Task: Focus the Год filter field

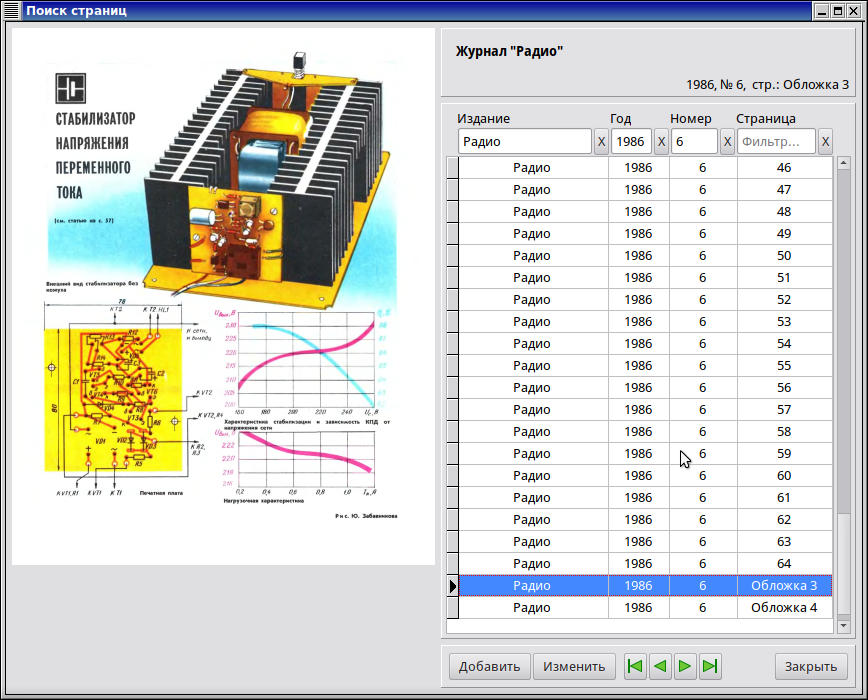Action: [x=631, y=142]
